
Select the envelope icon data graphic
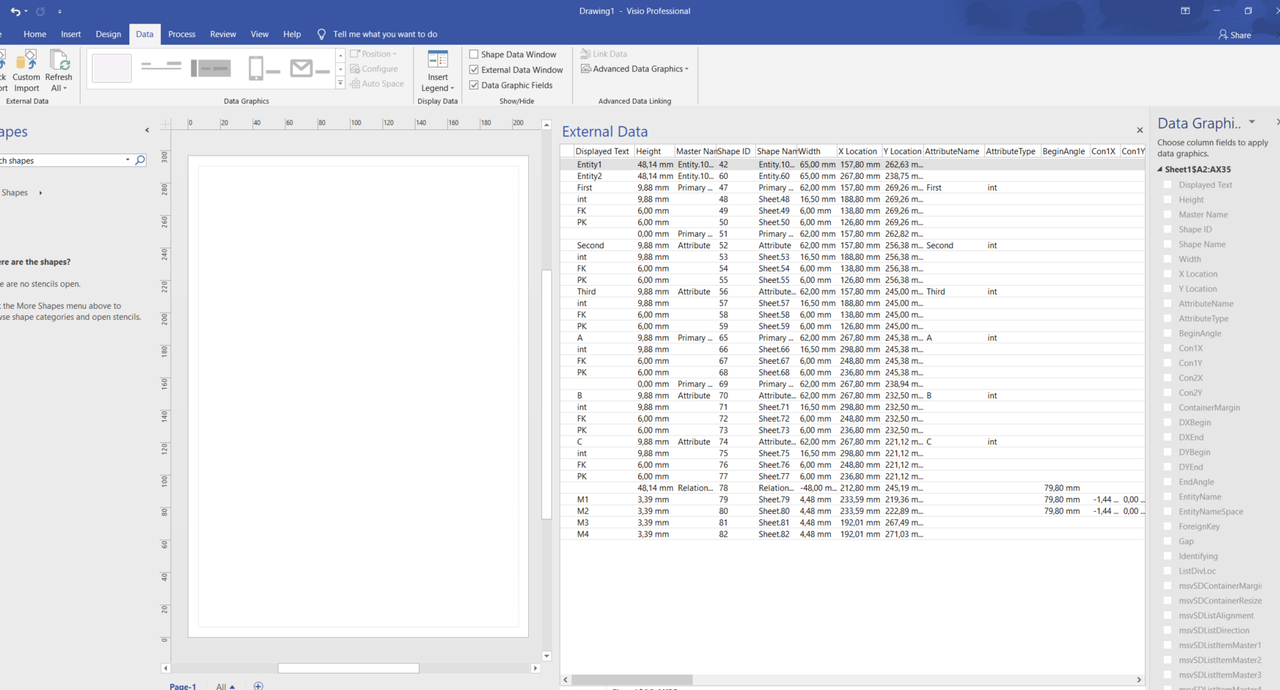[310, 68]
